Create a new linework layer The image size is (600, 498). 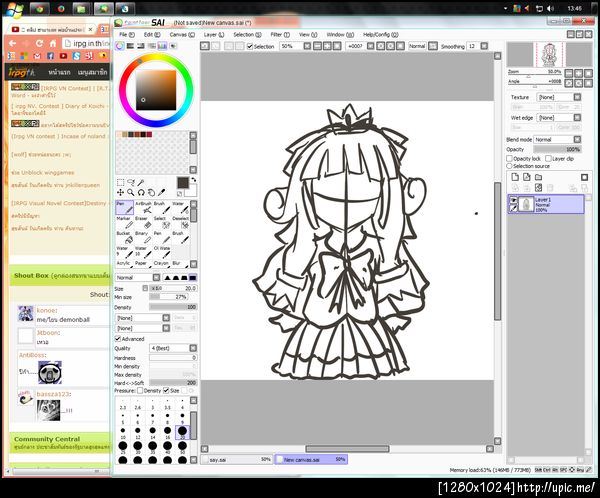[x=527, y=177]
